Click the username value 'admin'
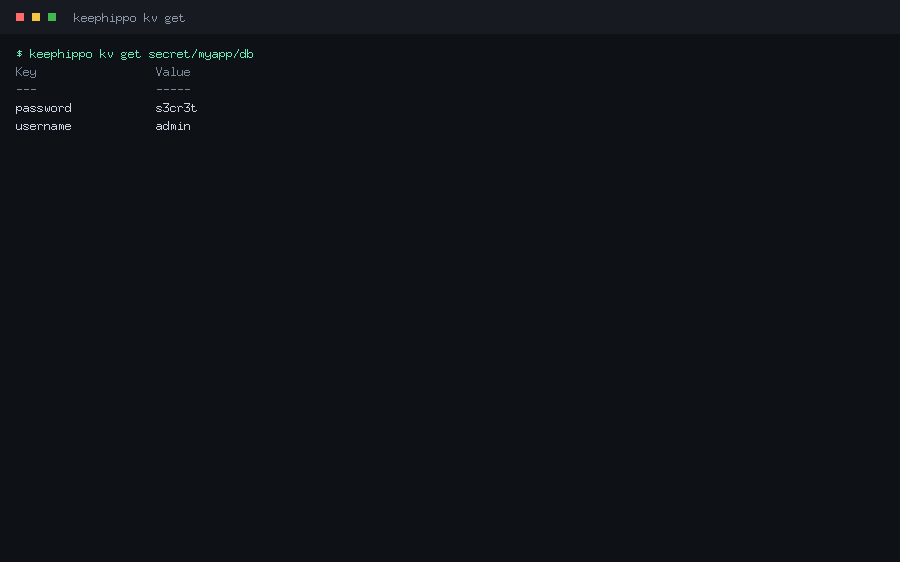The image size is (900, 562). [x=173, y=126]
